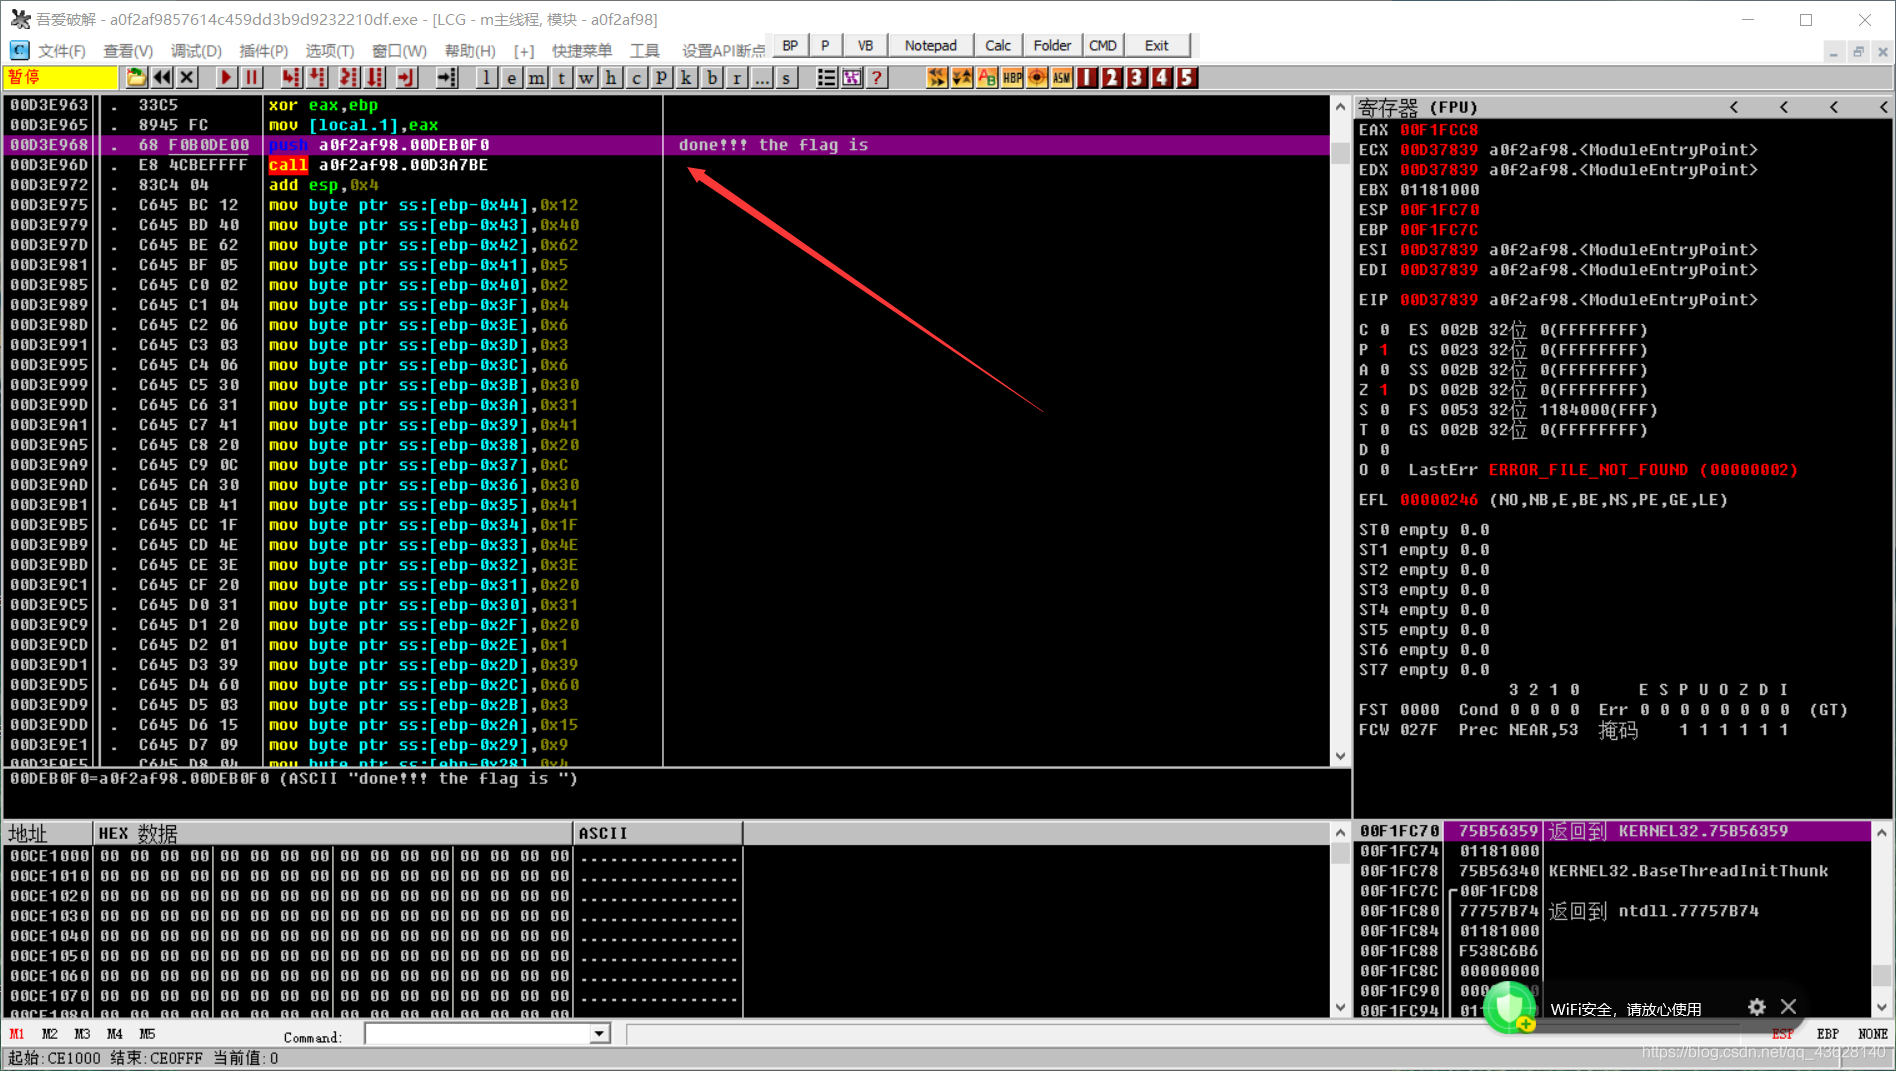Select the NONE stack mode button
Image resolution: width=1896 pixels, height=1071 pixels.
[x=1873, y=1034]
